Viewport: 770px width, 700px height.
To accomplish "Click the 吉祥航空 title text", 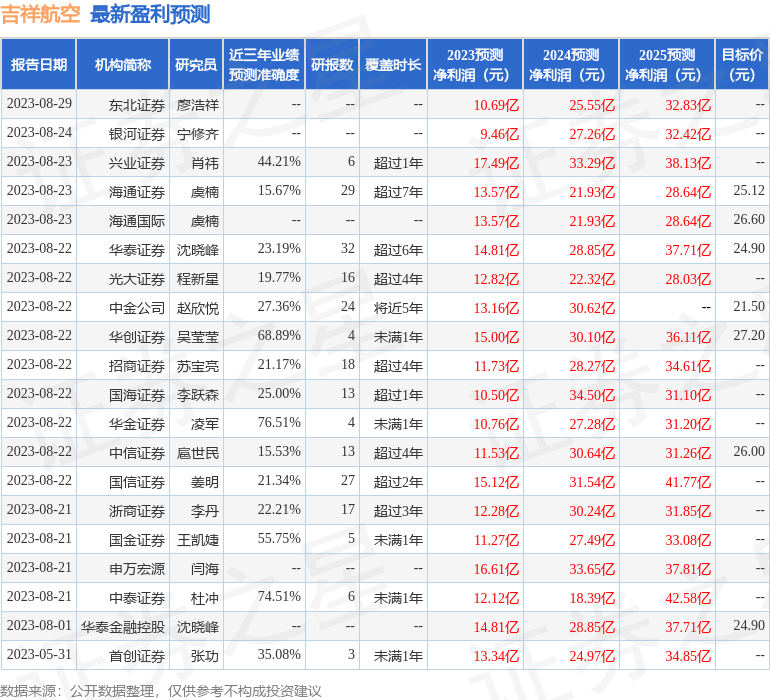I will (41, 14).
